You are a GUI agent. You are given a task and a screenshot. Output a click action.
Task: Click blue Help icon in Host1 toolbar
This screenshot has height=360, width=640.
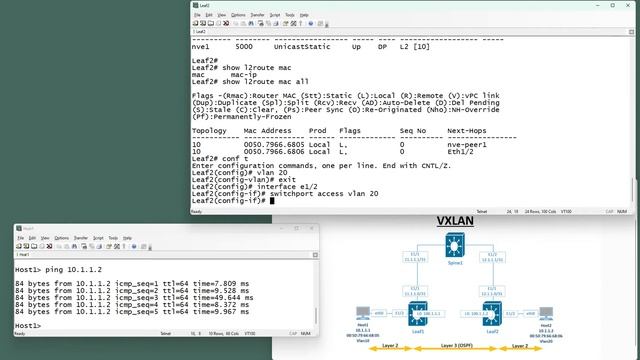134,247
